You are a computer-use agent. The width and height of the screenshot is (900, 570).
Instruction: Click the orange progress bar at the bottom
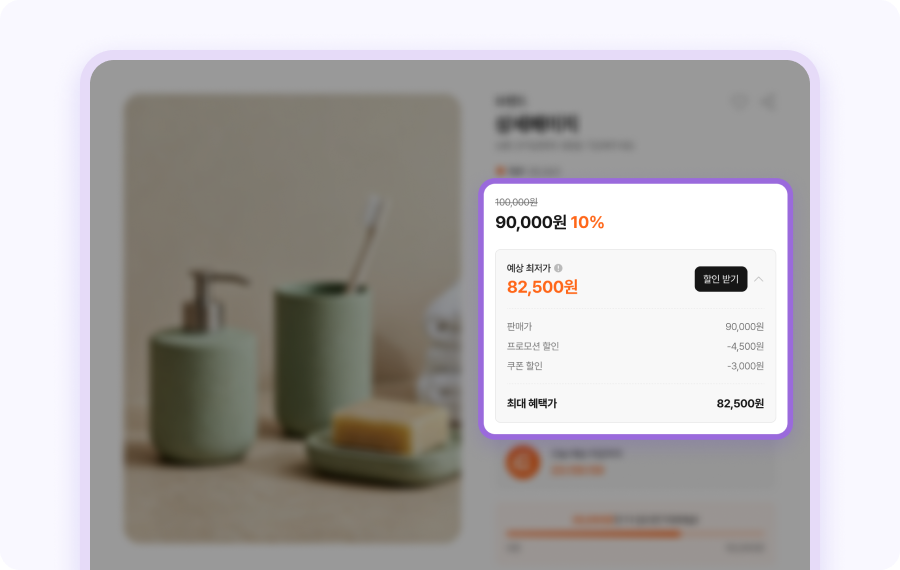pyautogui.click(x=593, y=534)
